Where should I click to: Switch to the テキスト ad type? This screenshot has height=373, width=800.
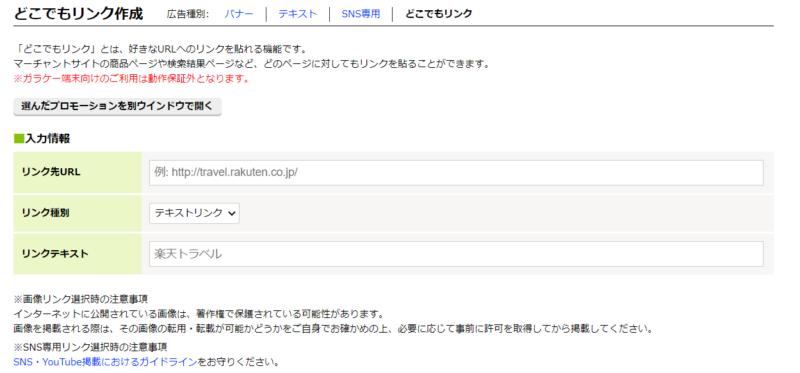pos(297,14)
